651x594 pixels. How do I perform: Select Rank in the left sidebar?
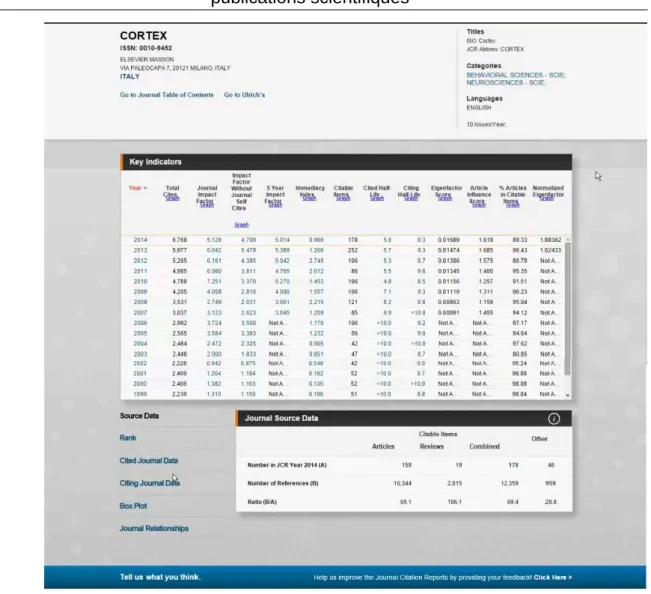click(x=128, y=438)
